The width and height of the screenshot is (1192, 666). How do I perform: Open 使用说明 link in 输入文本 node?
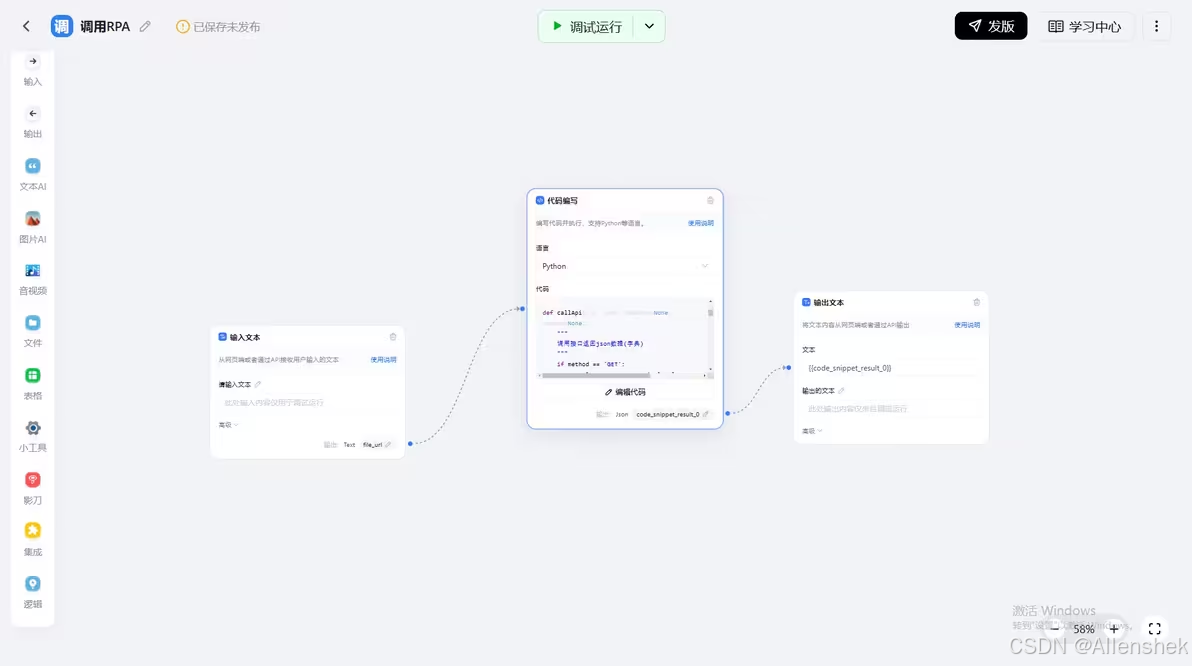click(383, 360)
